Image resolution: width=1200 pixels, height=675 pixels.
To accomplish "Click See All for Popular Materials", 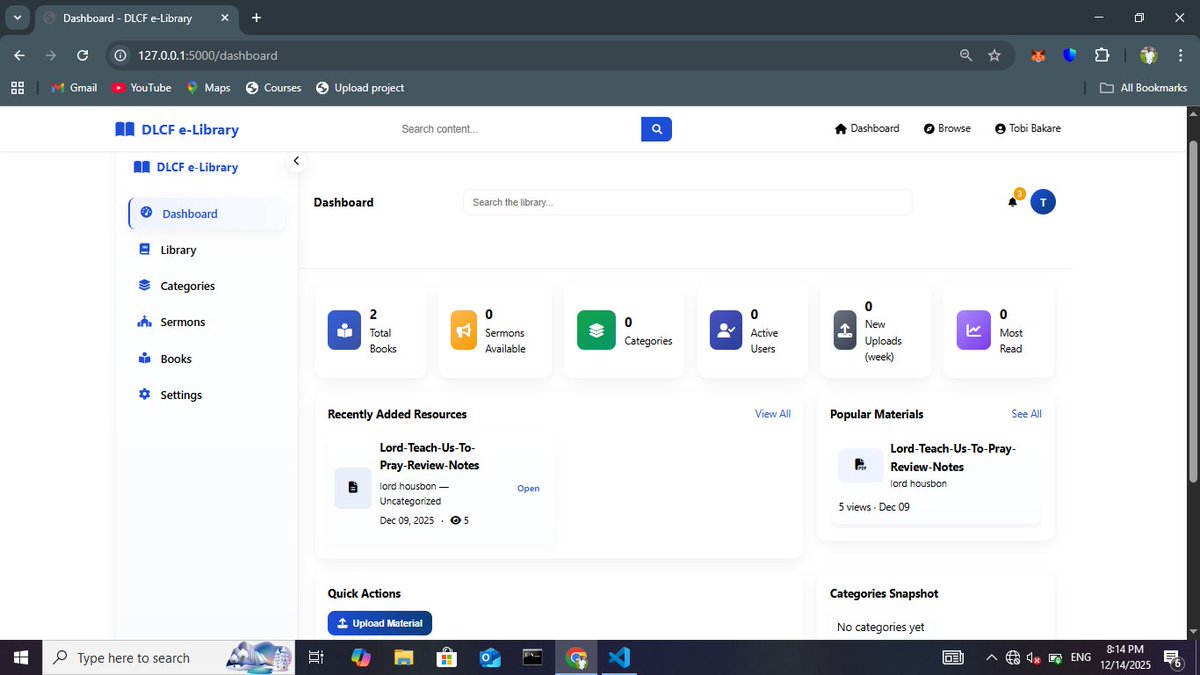I will click(1026, 414).
